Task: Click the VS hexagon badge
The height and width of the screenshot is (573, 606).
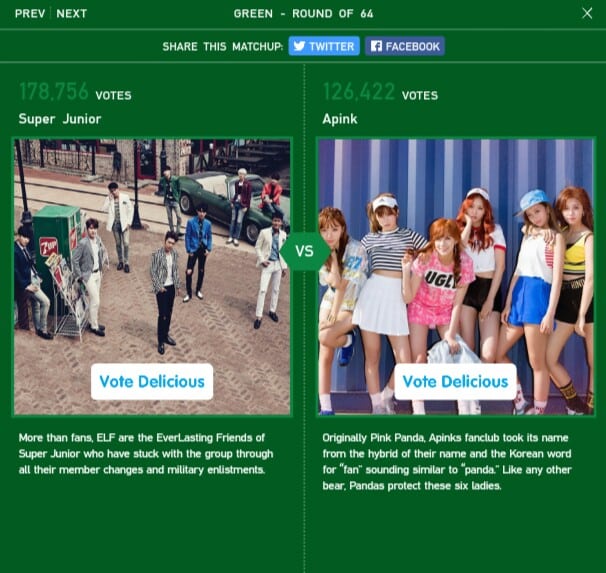Action: (304, 251)
